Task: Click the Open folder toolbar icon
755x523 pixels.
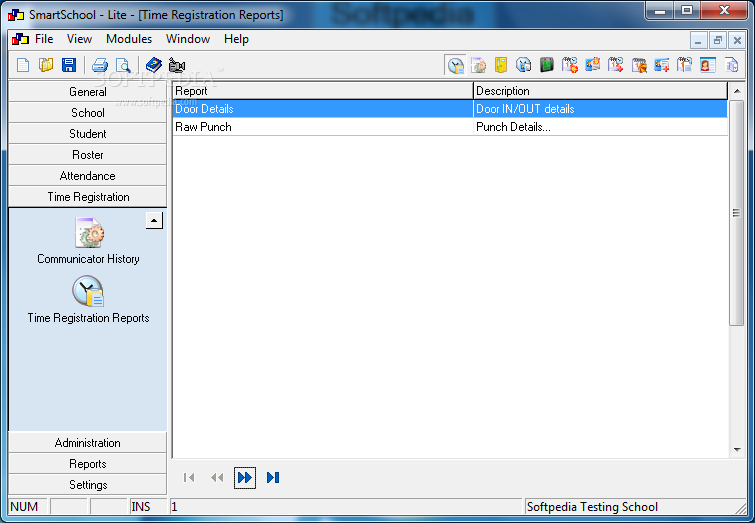Action: pos(46,65)
